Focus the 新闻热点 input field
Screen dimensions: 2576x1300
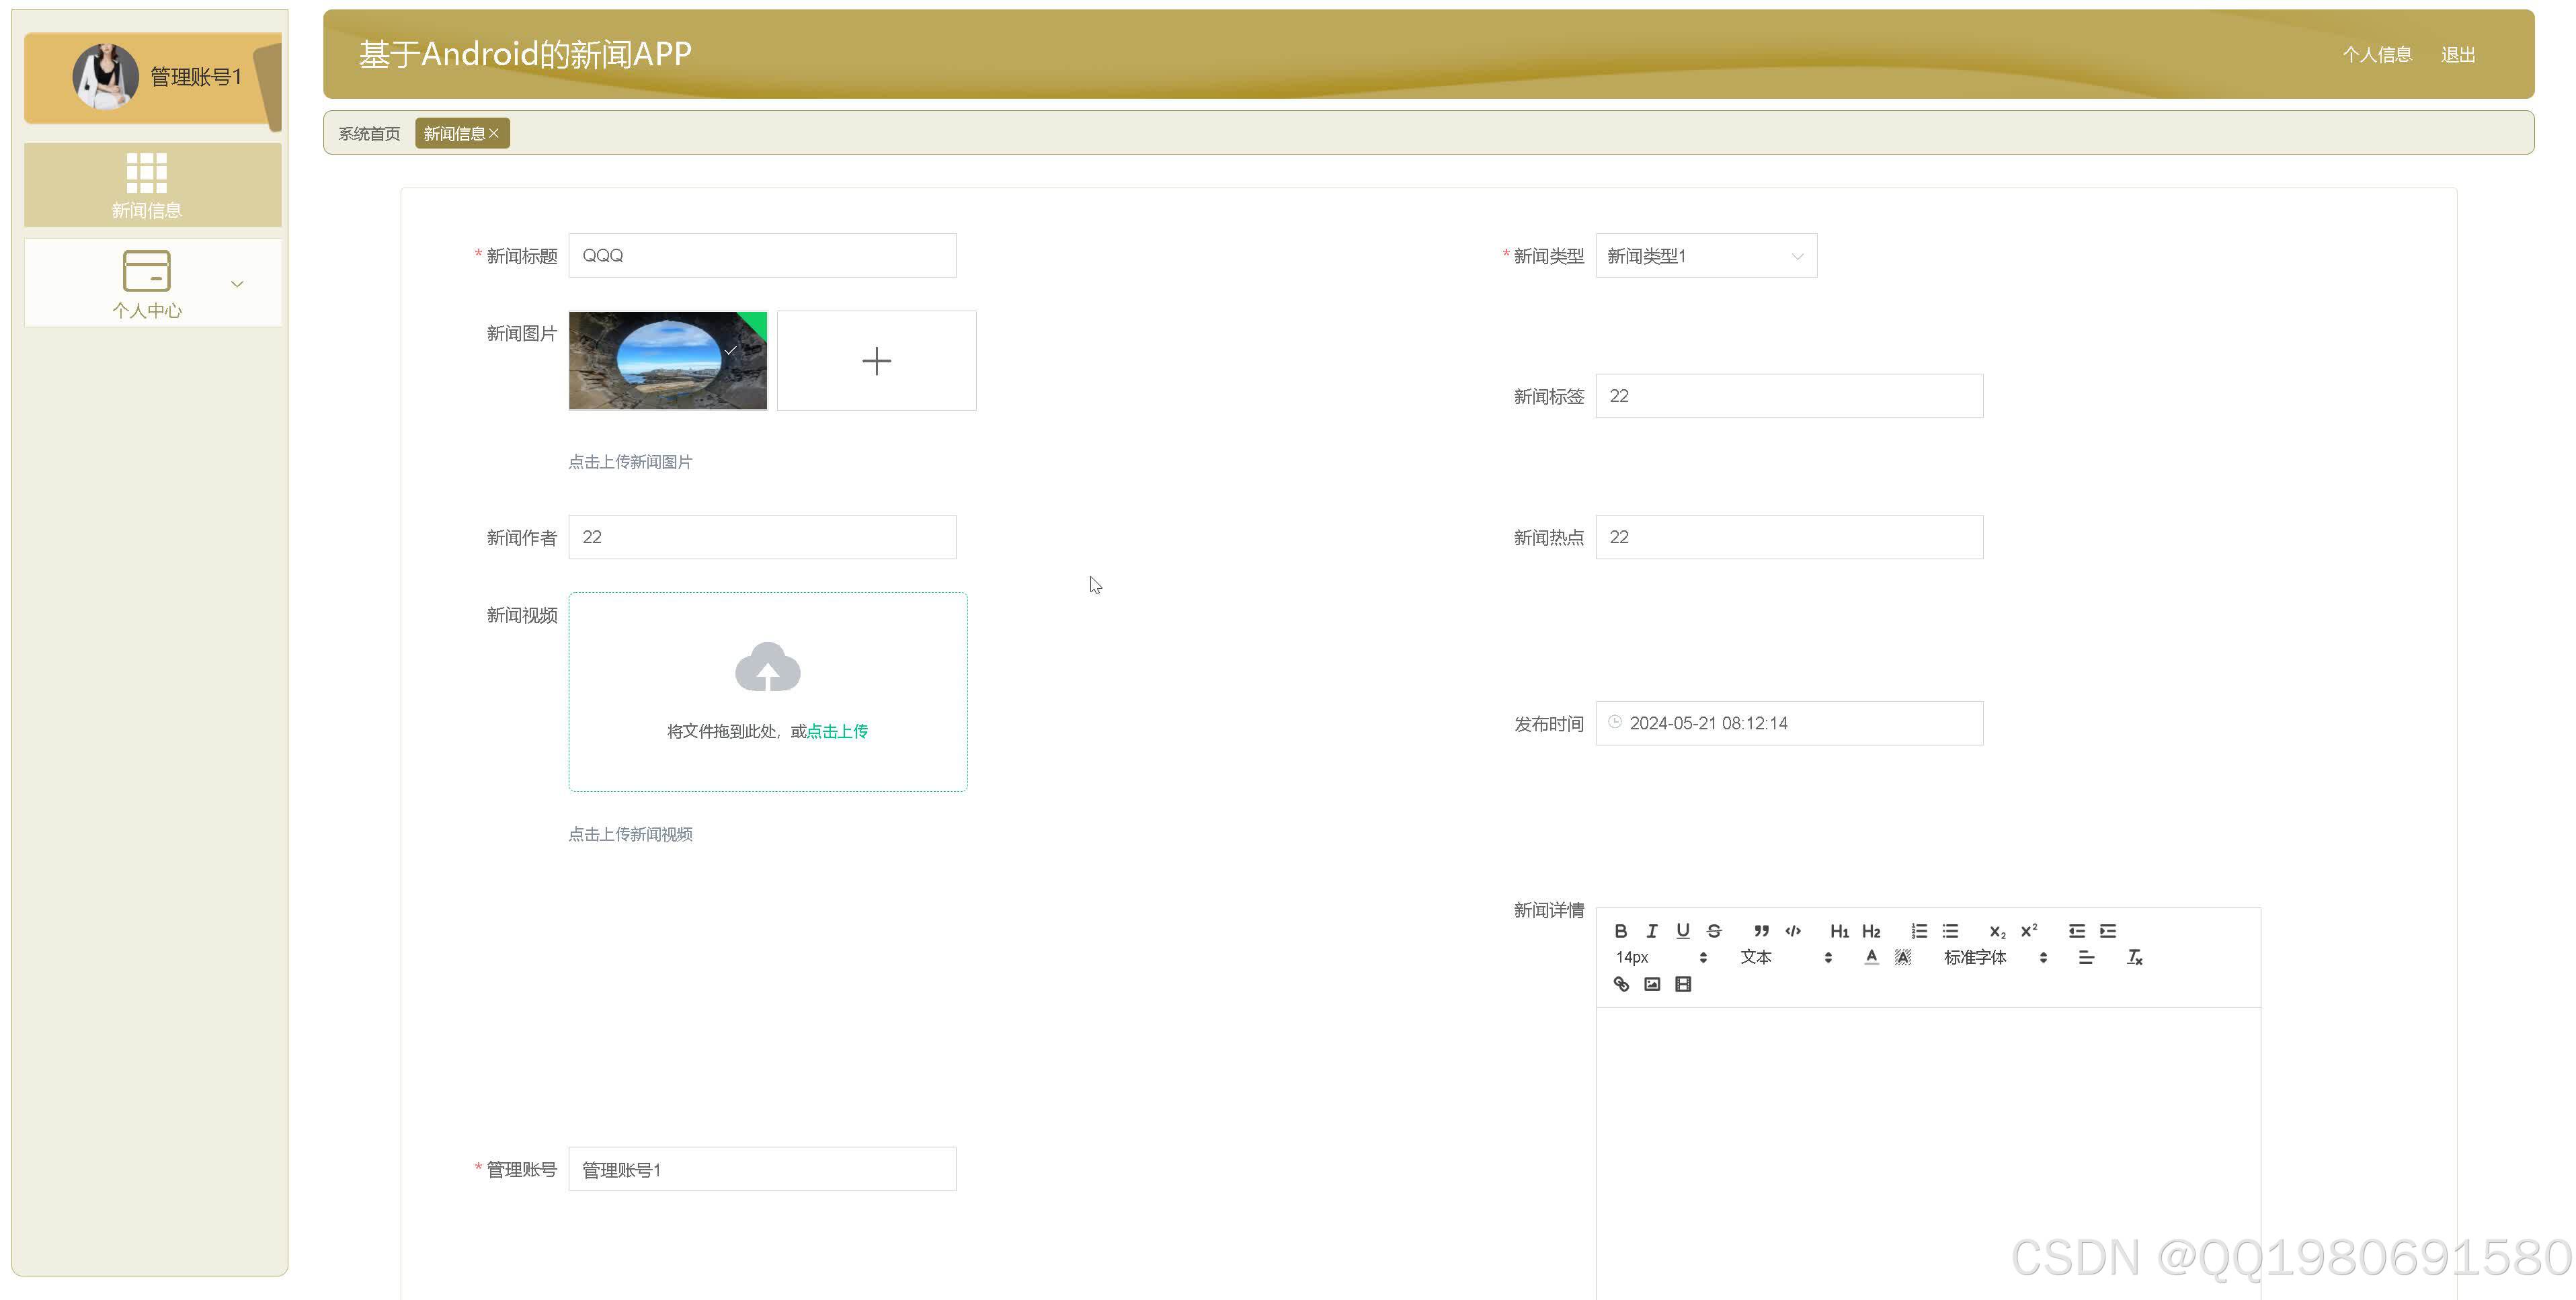[x=1789, y=537]
